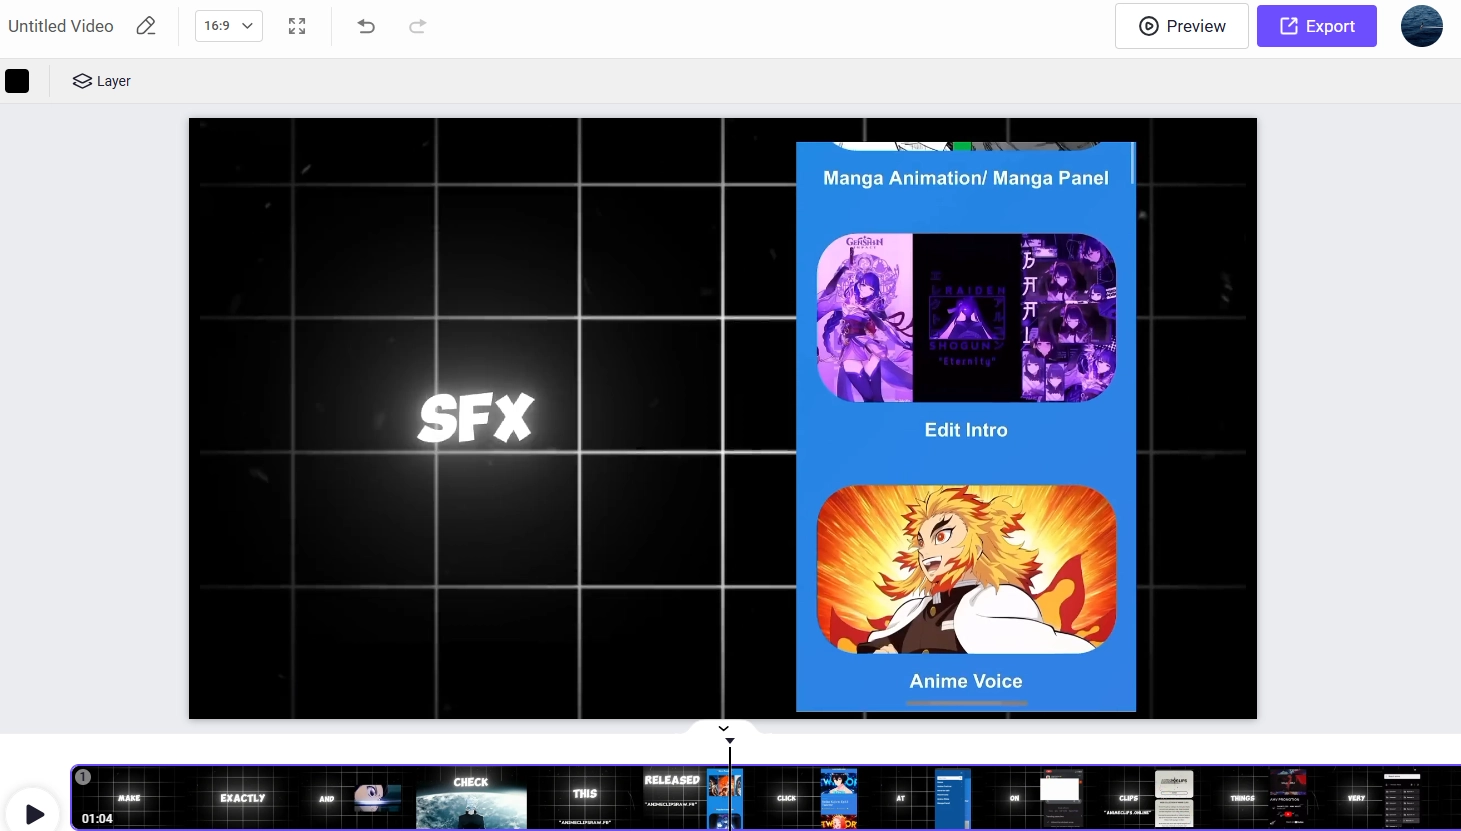
Task: Select the Edit Intro thumbnail in canvas
Action: tap(966, 318)
